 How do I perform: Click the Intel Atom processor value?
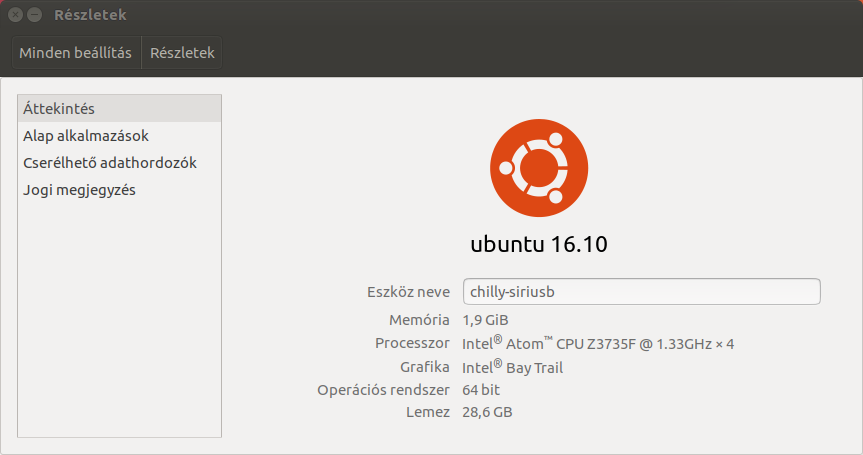(x=598, y=343)
